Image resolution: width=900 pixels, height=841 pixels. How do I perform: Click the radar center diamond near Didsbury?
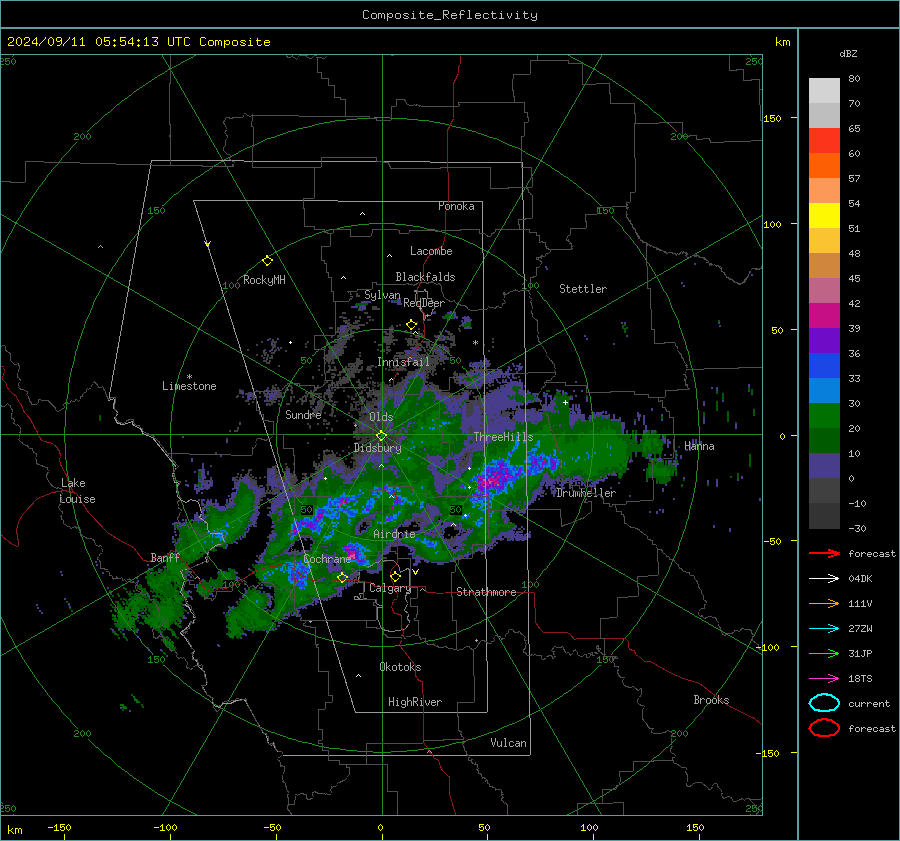pyautogui.click(x=382, y=436)
